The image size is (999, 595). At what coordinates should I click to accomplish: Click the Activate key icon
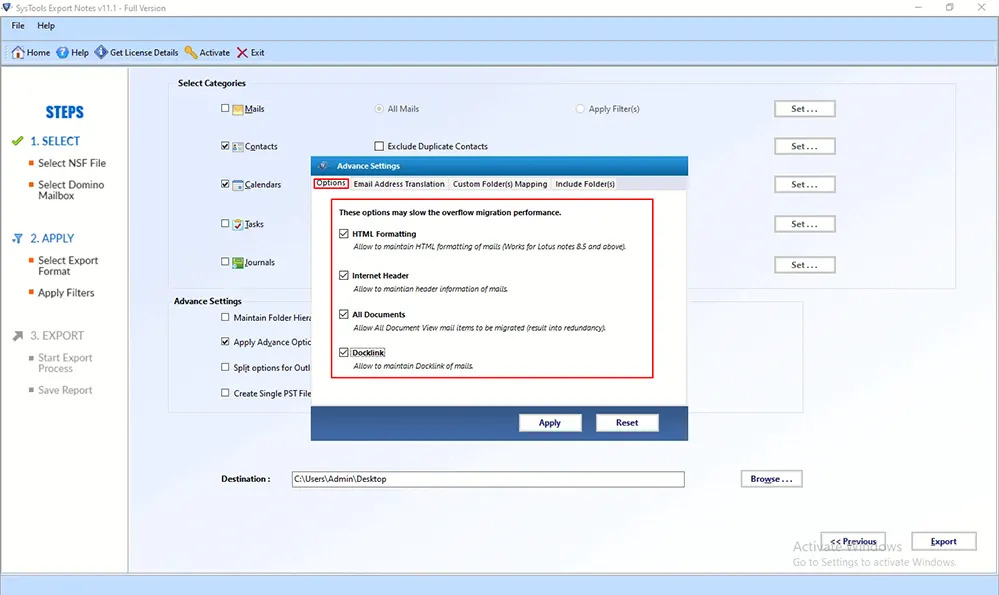(191, 52)
